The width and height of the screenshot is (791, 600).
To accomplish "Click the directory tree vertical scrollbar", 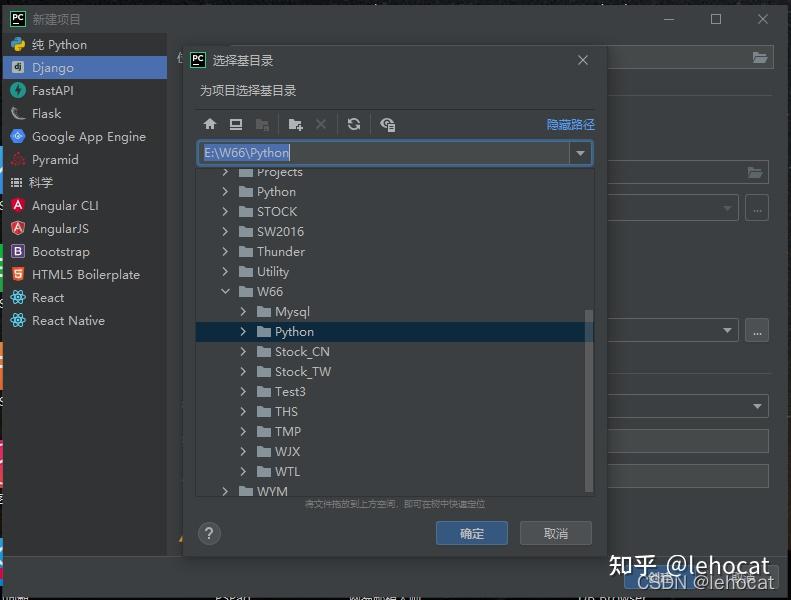I will click(x=588, y=400).
